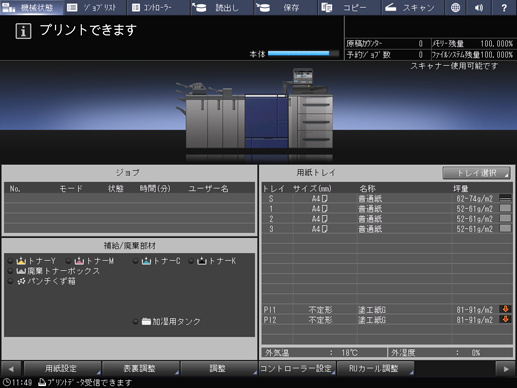
Task: Click the RUカール調整 button
Action: click(375, 368)
